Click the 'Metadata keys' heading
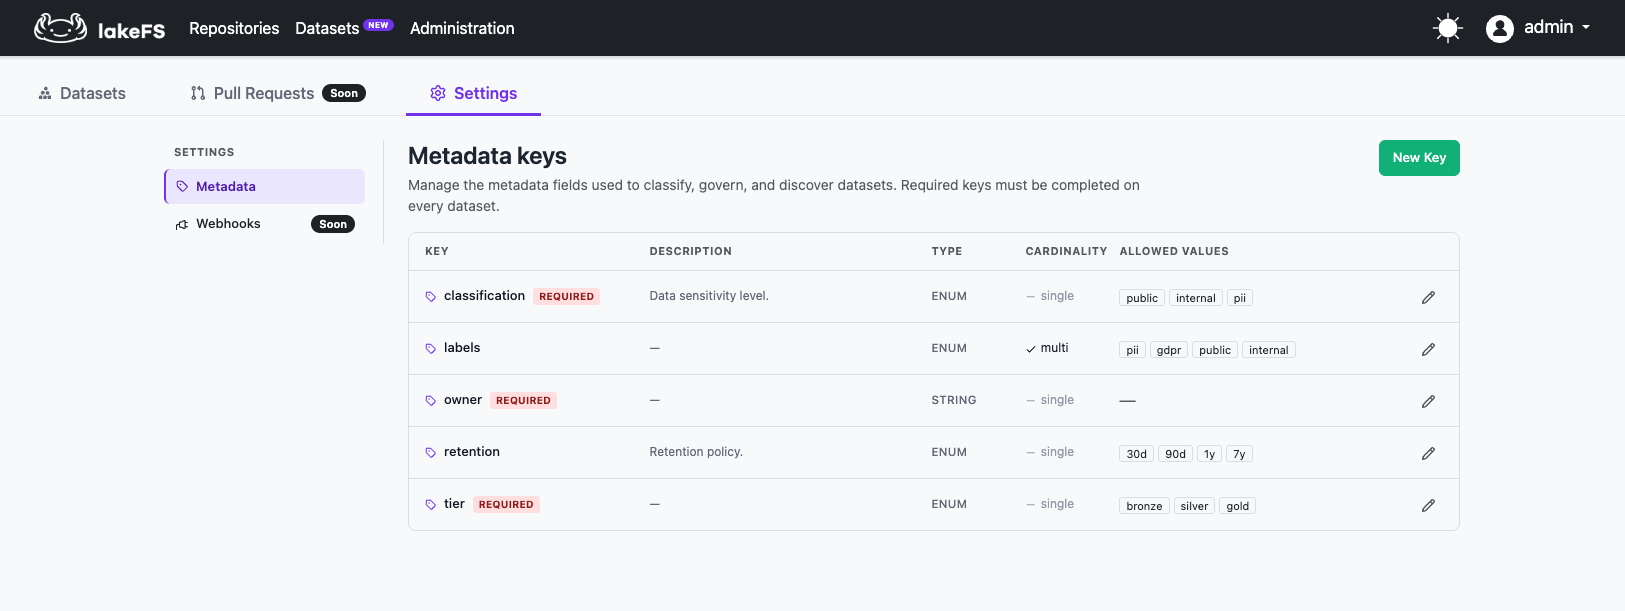 tap(487, 156)
